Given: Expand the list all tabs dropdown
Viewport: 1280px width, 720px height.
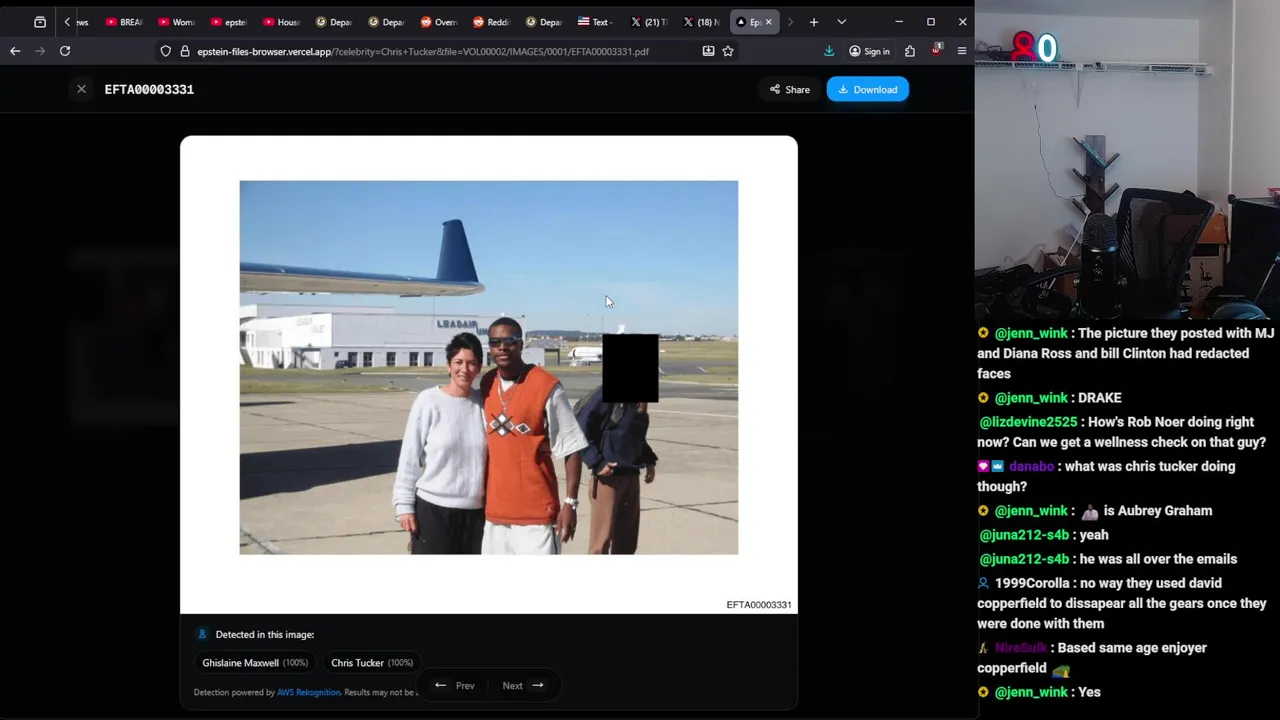Looking at the screenshot, I should [841, 22].
